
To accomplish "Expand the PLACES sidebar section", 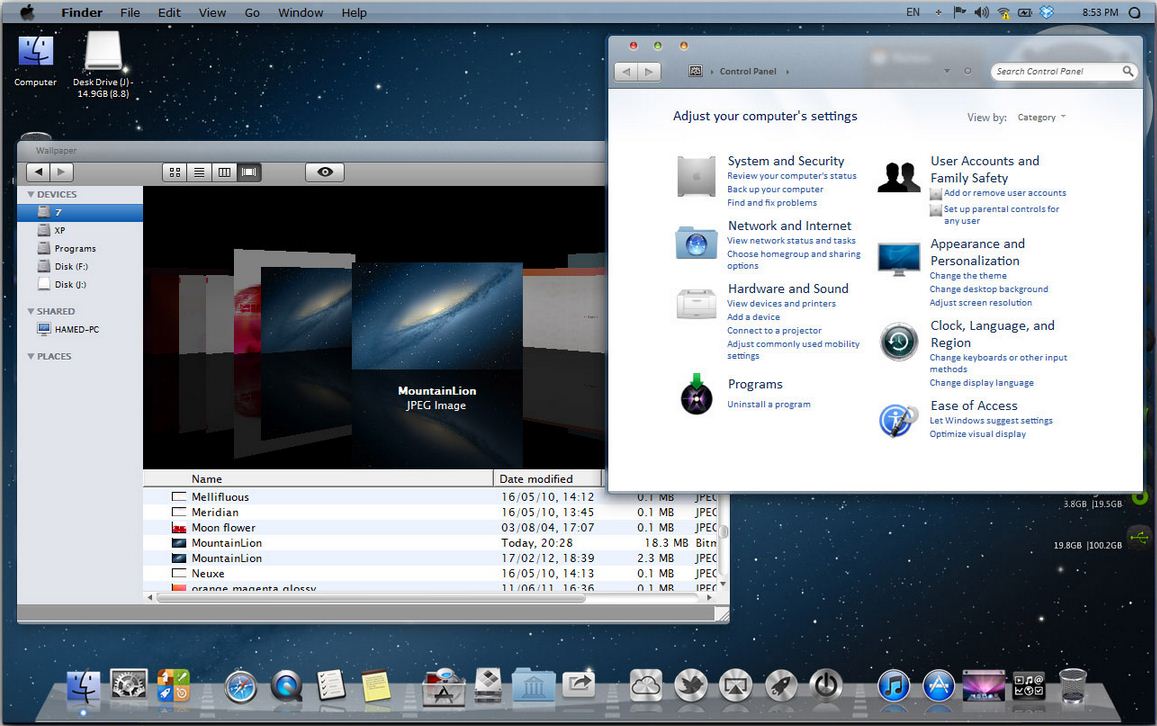I will click(x=31, y=356).
